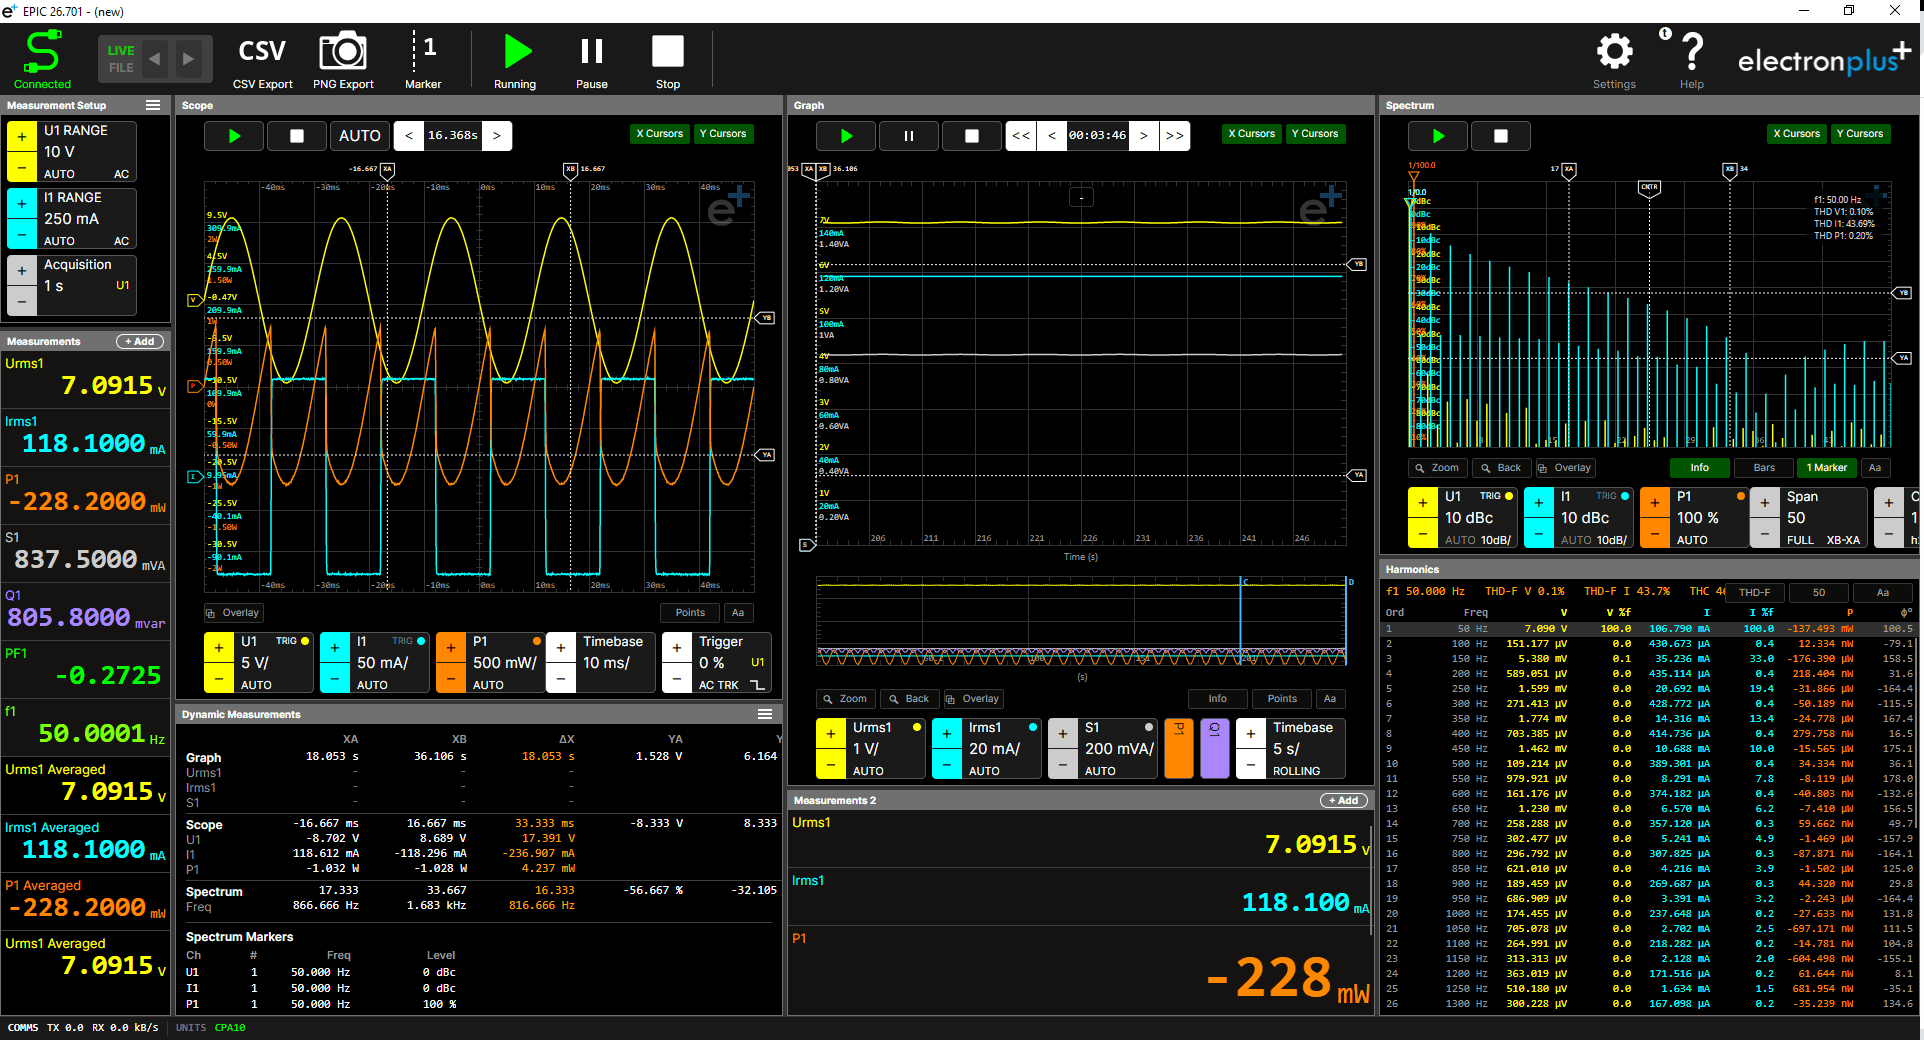Screen dimensions: 1924x1040
Task: Decrease Scope Trigger level with the minus button
Action: coord(677,677)
